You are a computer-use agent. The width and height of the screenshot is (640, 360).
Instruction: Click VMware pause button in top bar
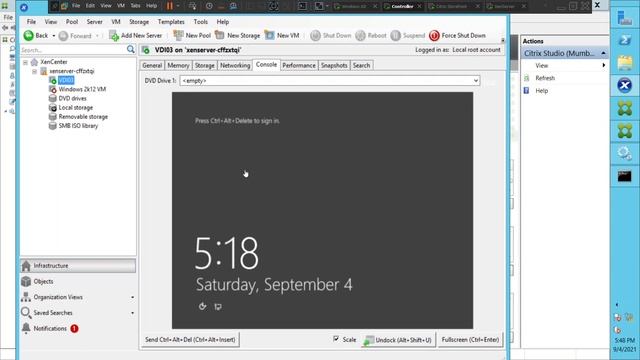point(169,6)
